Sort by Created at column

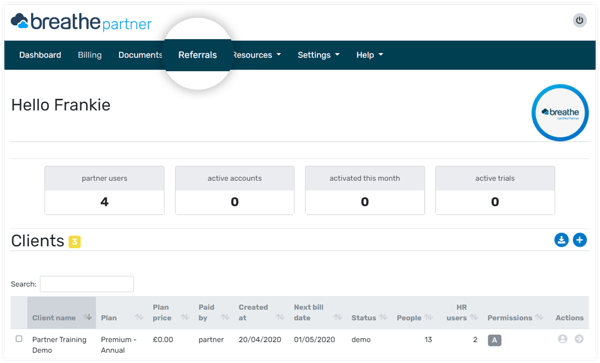point(261,313)
